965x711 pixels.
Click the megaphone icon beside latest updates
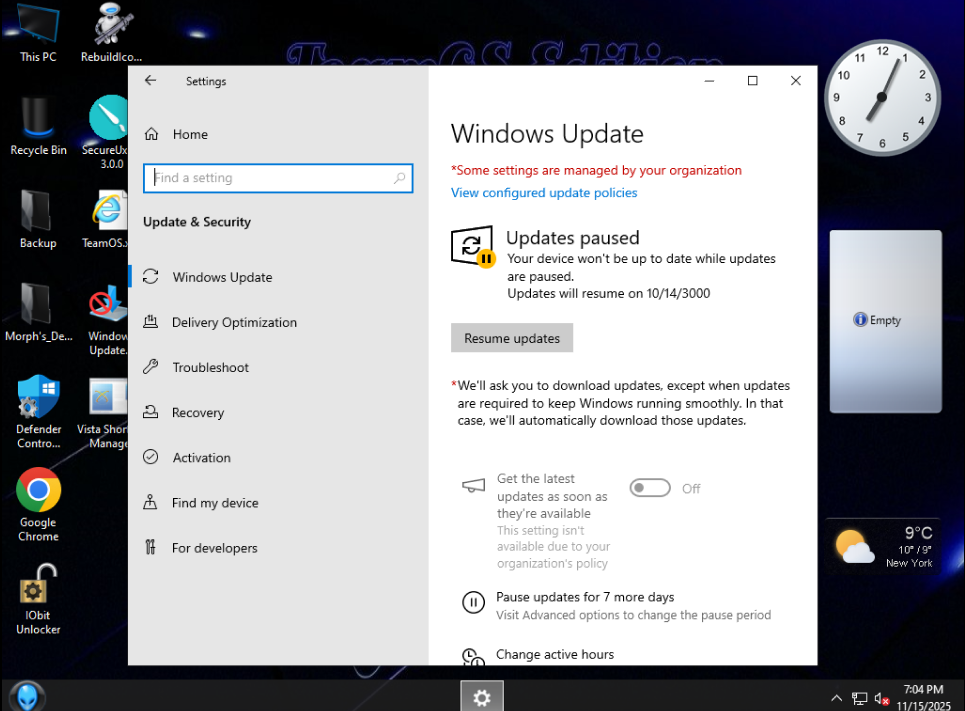coord(473,486)
